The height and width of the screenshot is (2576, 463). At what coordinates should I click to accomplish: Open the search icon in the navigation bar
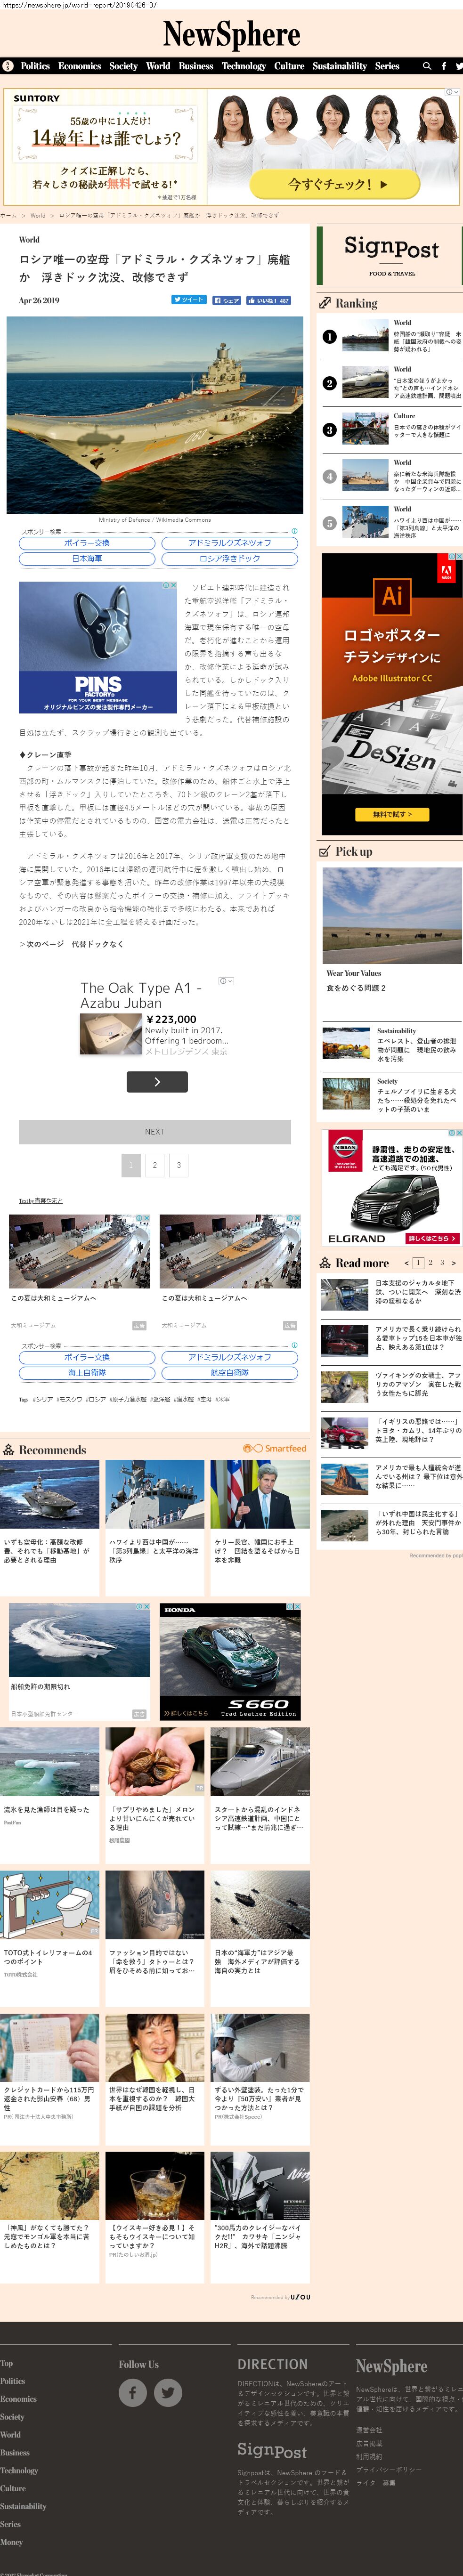(x=427, y=66)
